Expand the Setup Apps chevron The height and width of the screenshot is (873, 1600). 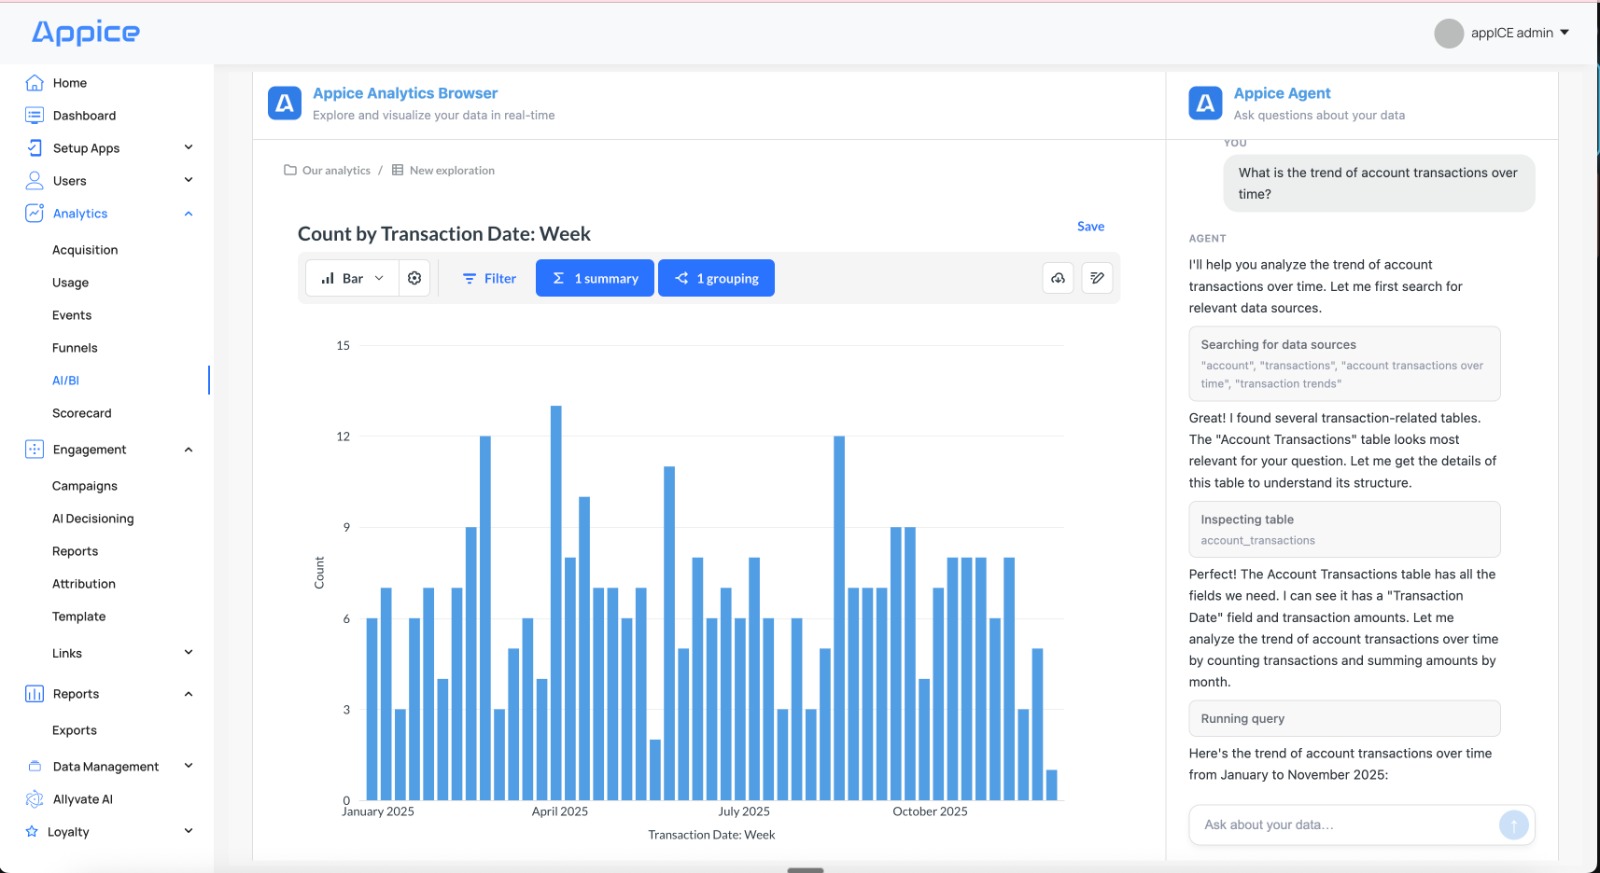[188, 147]
